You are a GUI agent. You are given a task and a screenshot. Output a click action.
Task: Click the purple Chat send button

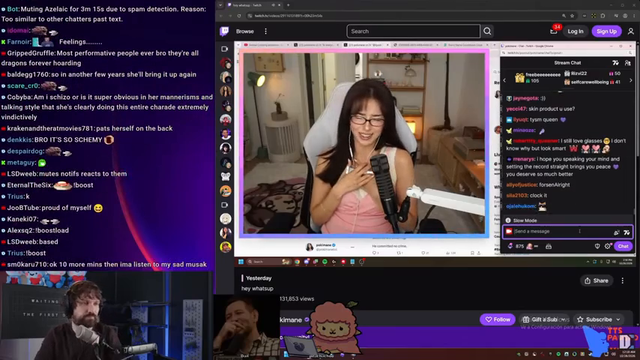click(x=623, y=246)
